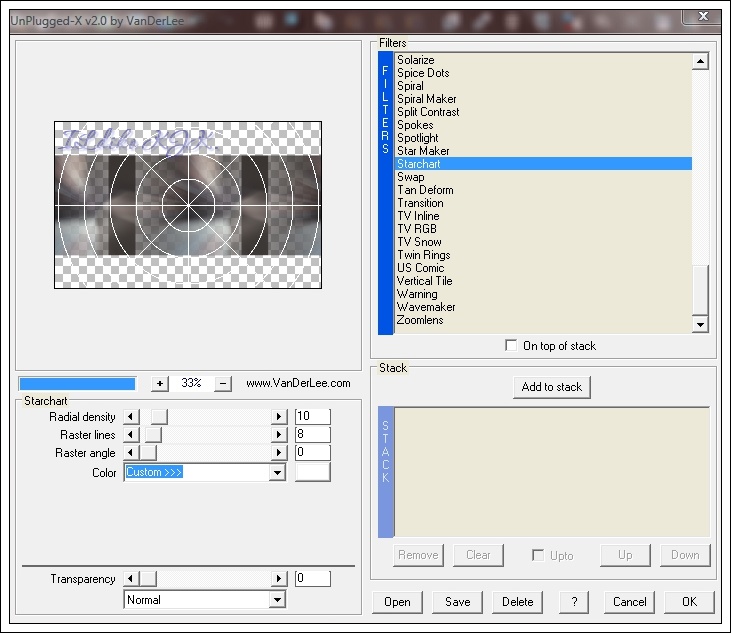The height and width of the screenshot is (633, 731).
Task: Click the minus zoom-out button
Action: (223, 383)
